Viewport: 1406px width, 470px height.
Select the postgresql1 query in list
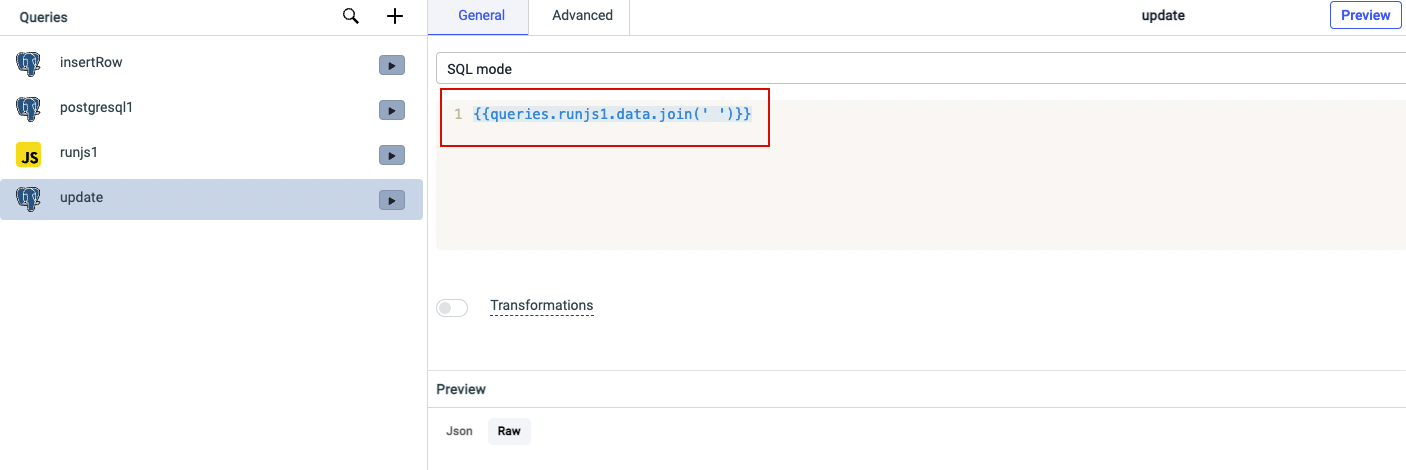point(96,108)
